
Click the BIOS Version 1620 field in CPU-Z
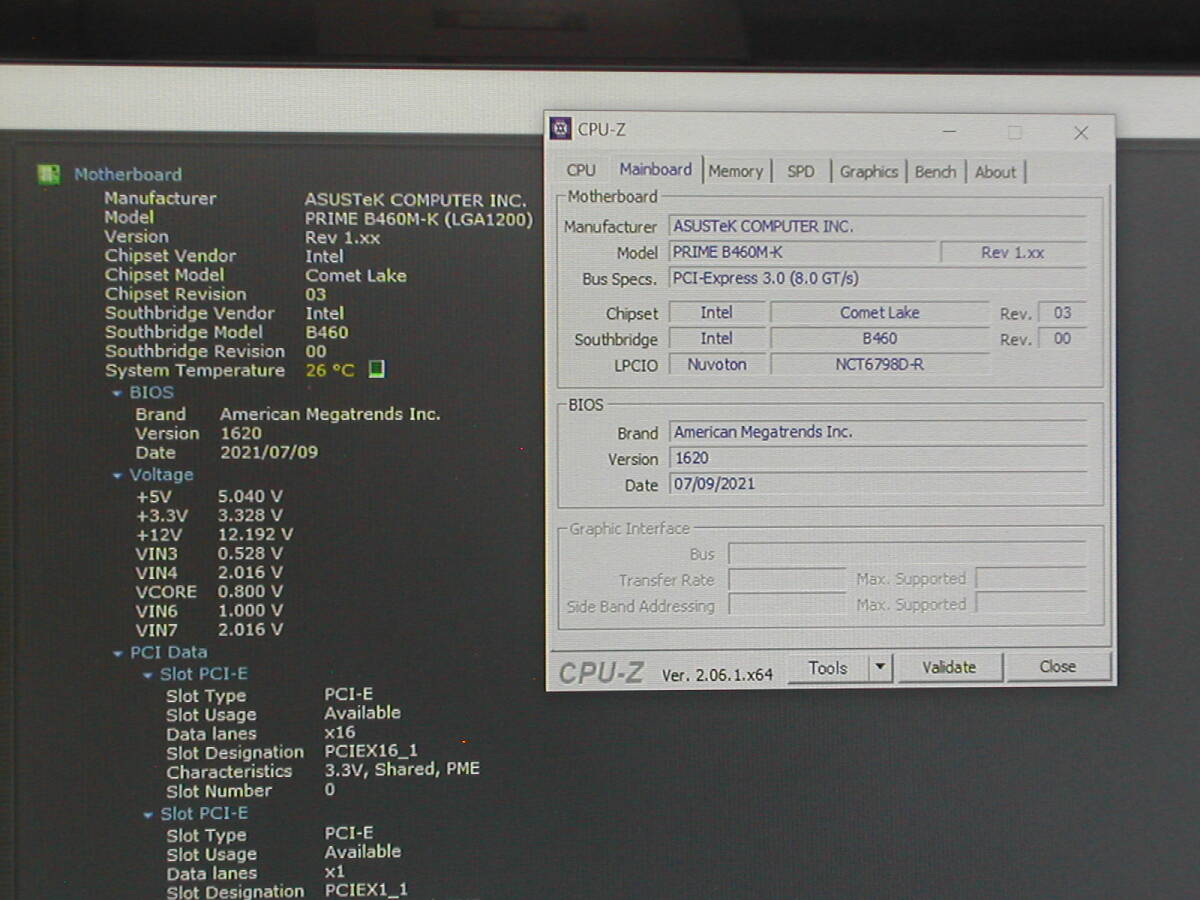(878, 459)
